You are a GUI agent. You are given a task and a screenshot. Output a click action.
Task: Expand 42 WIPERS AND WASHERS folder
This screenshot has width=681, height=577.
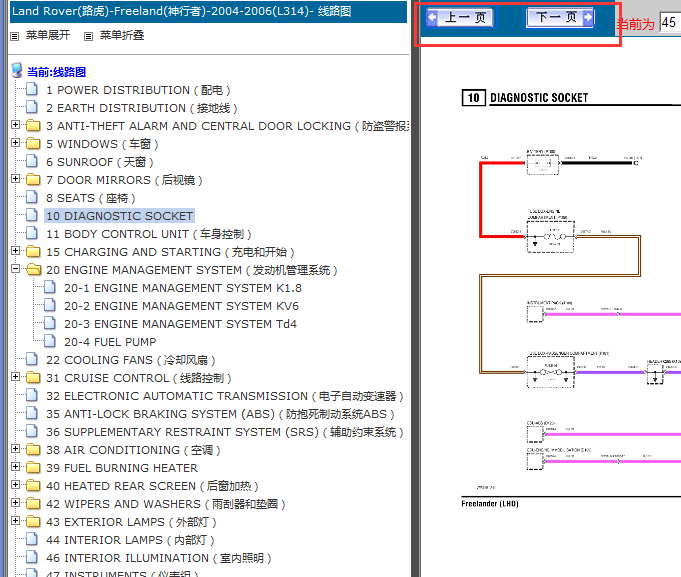[x=16, y=503]
